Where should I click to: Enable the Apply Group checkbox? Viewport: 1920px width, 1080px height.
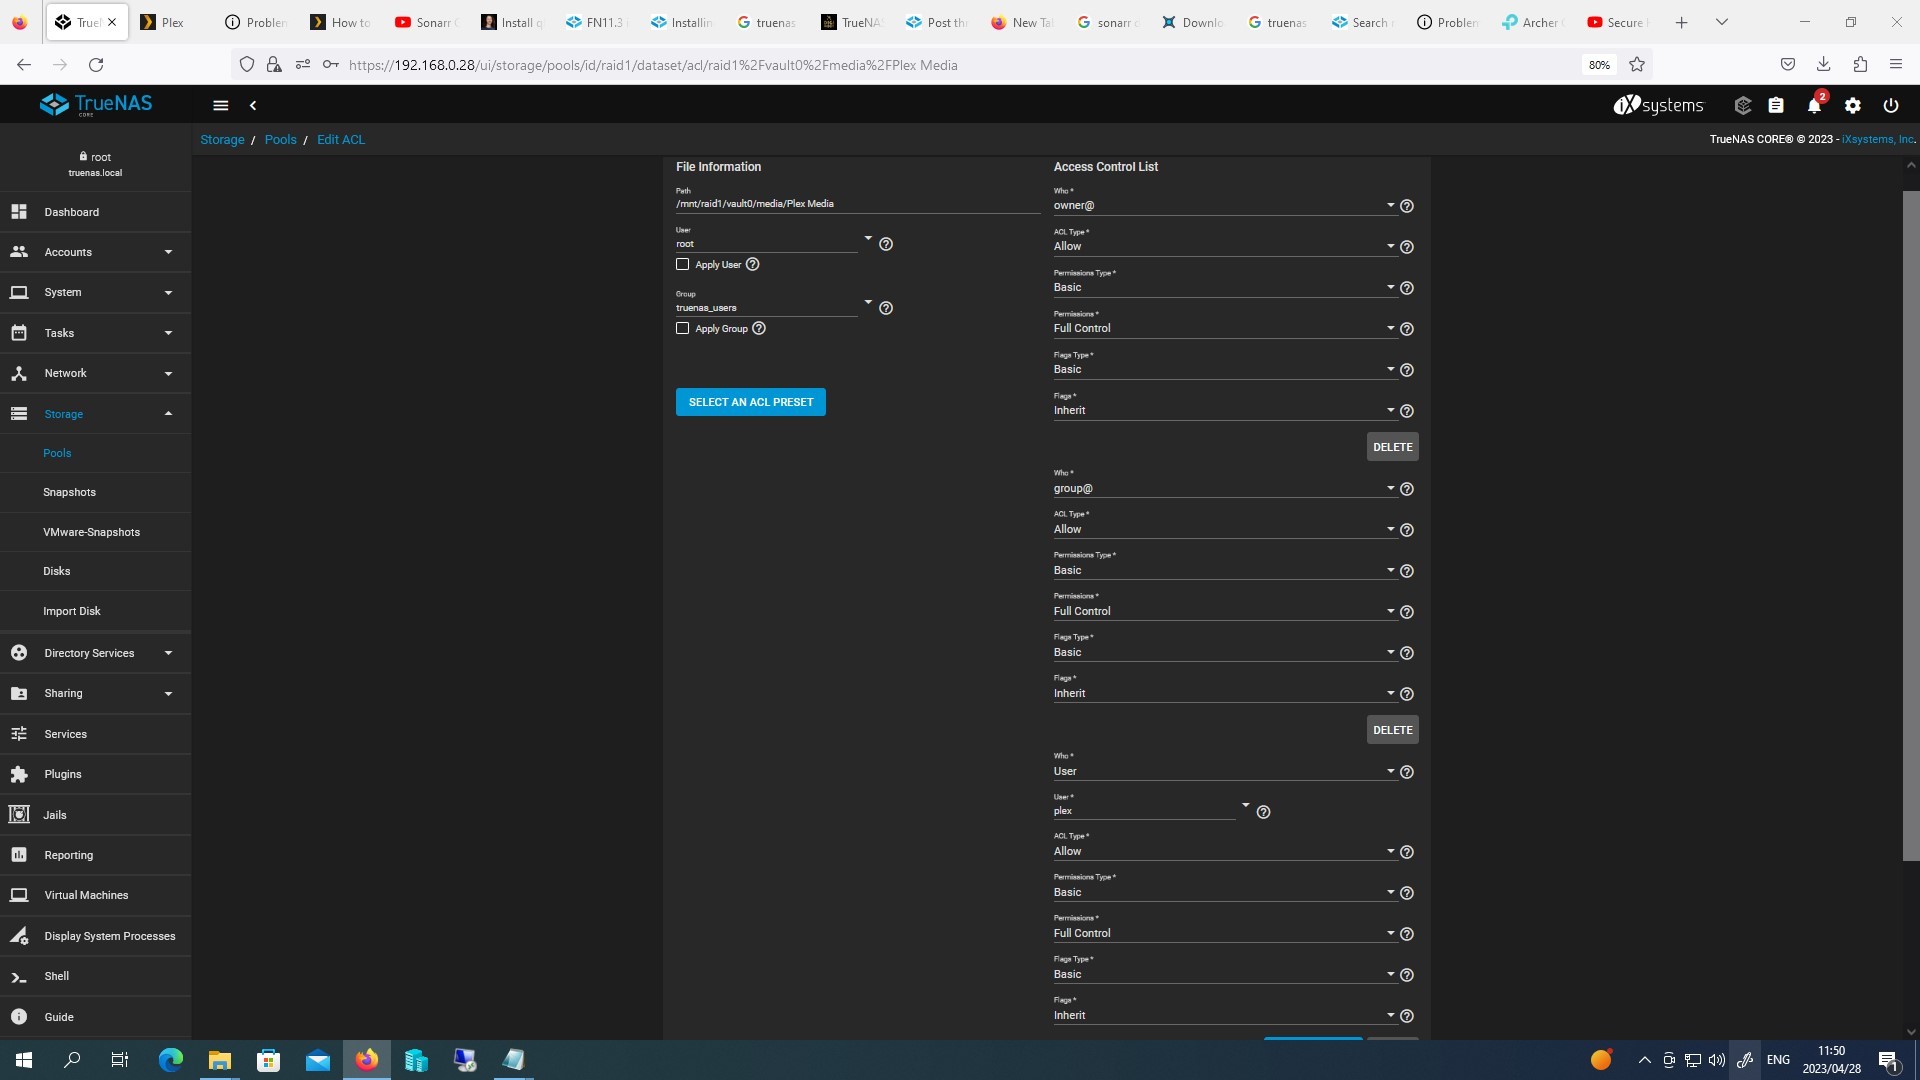click(x=683, y=329)
